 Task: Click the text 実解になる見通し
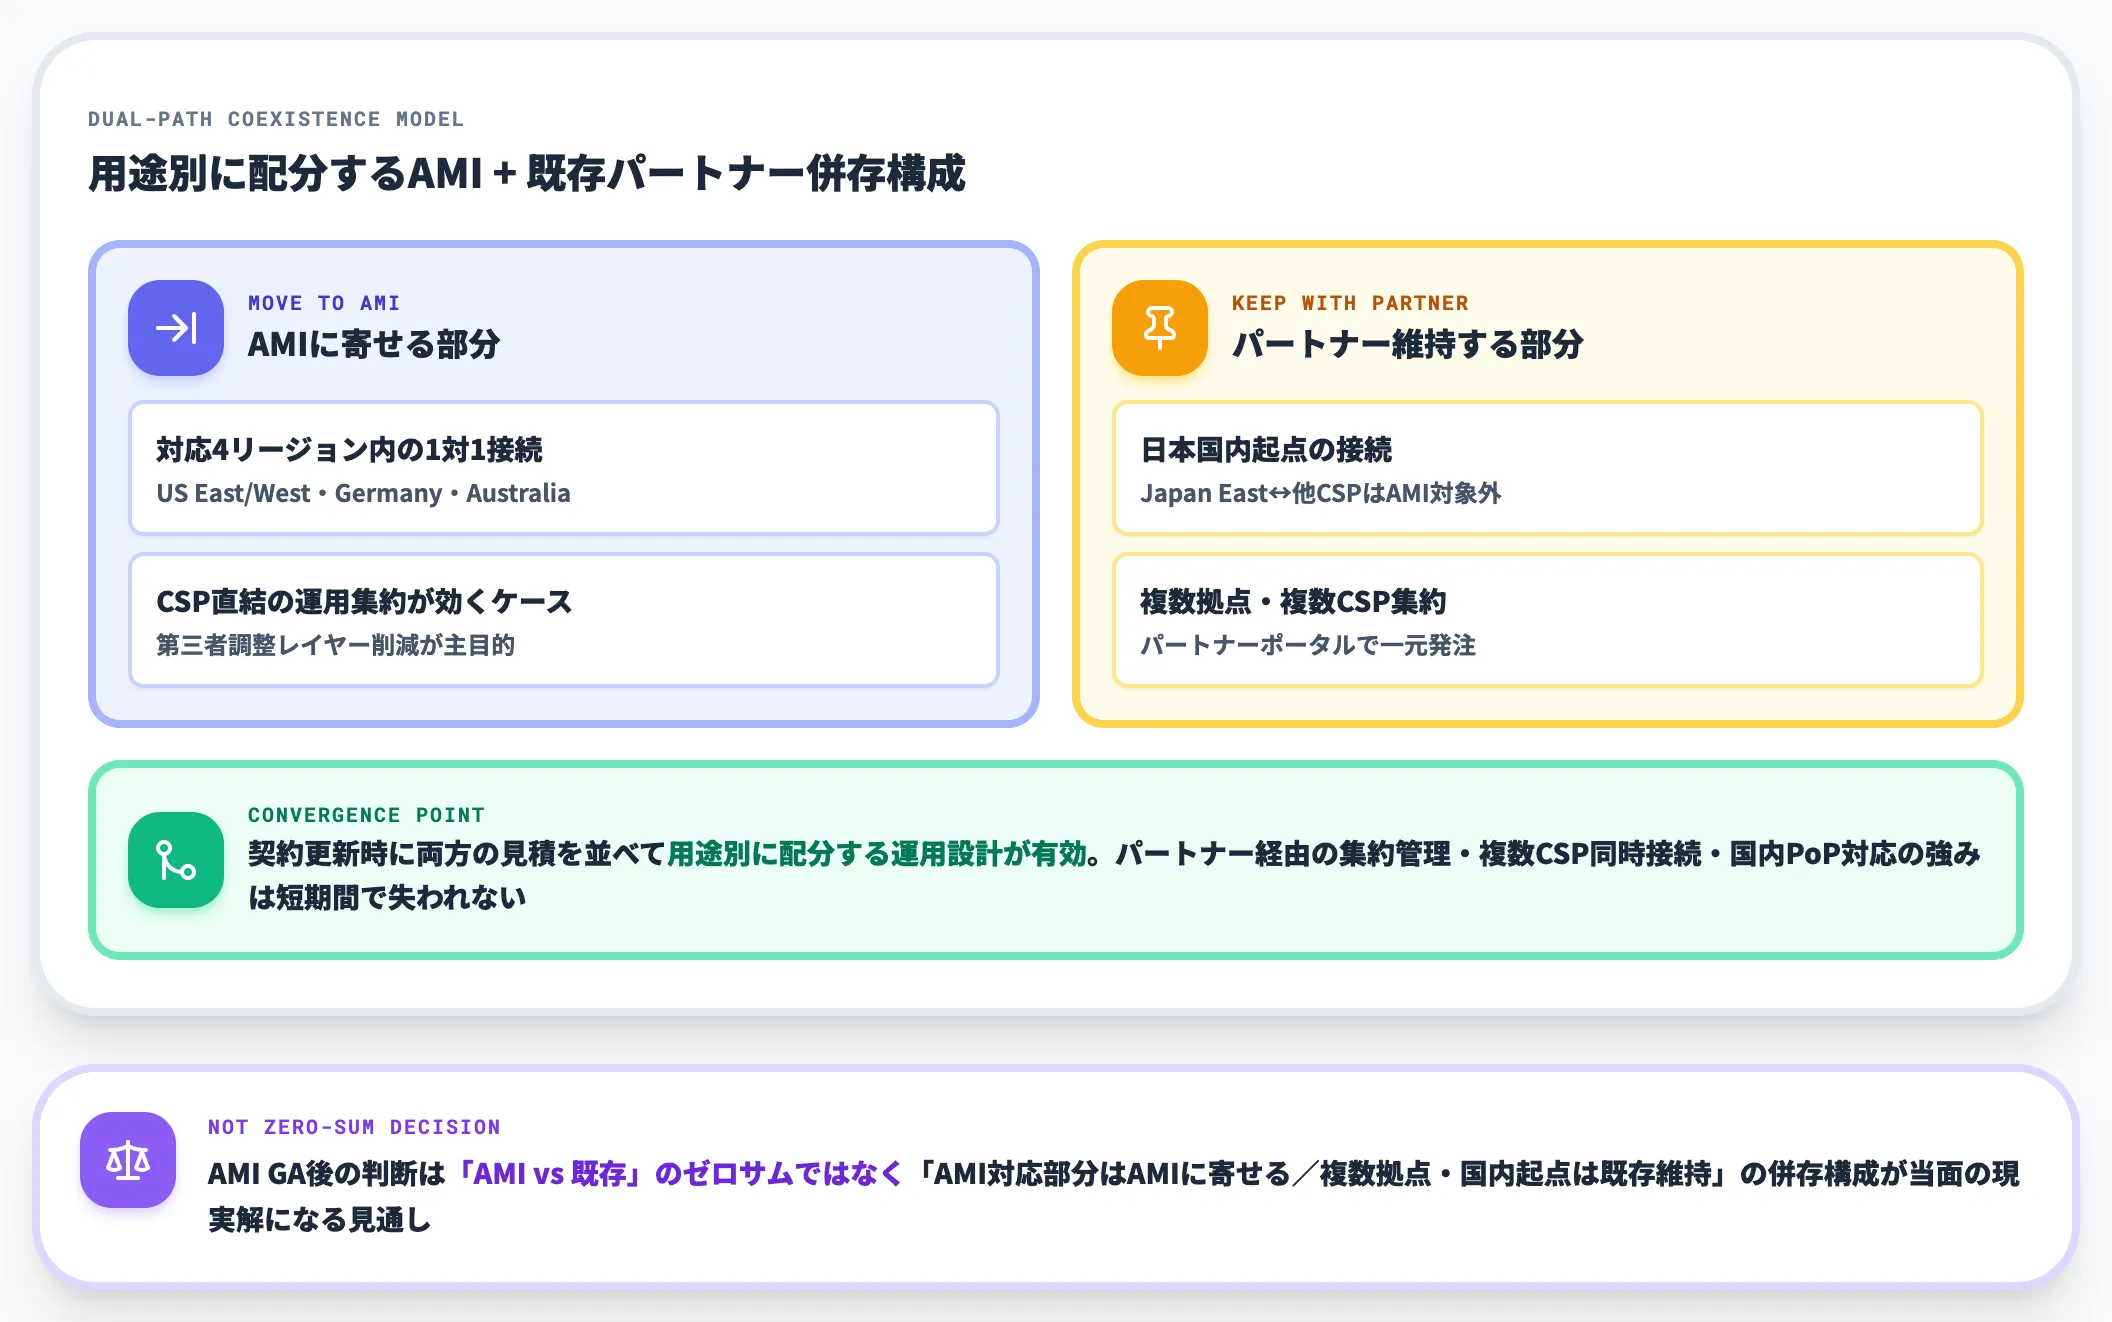point(319,1220)
